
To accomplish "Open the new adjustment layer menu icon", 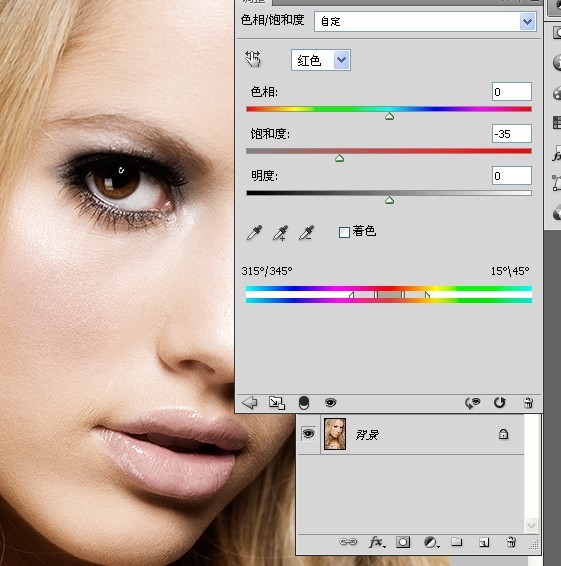I will pos(431,542).
